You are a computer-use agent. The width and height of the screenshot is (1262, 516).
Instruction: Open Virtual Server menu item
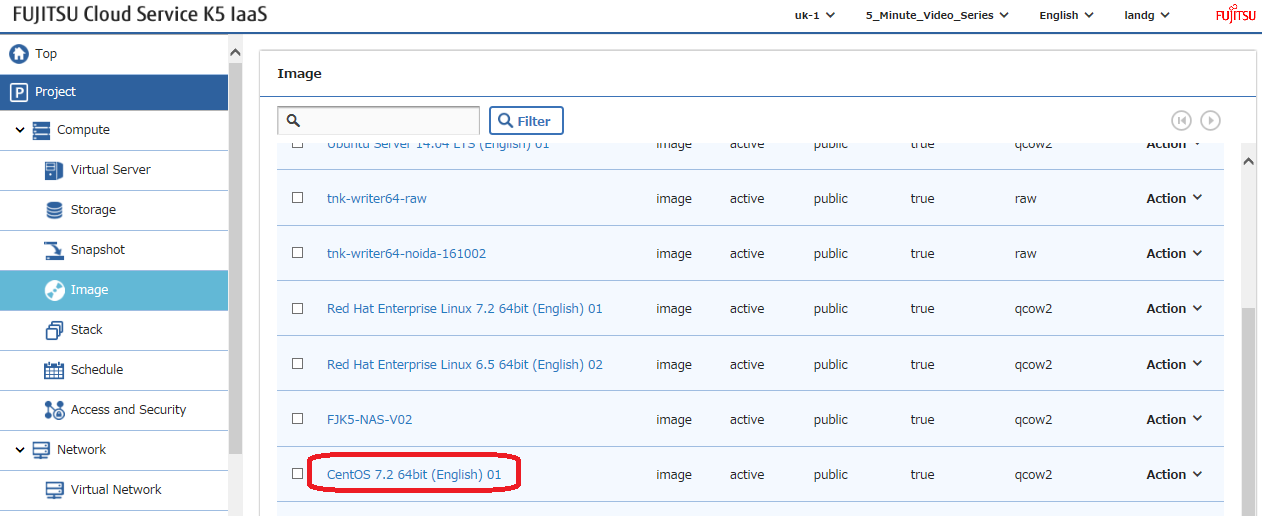[114, 170]
